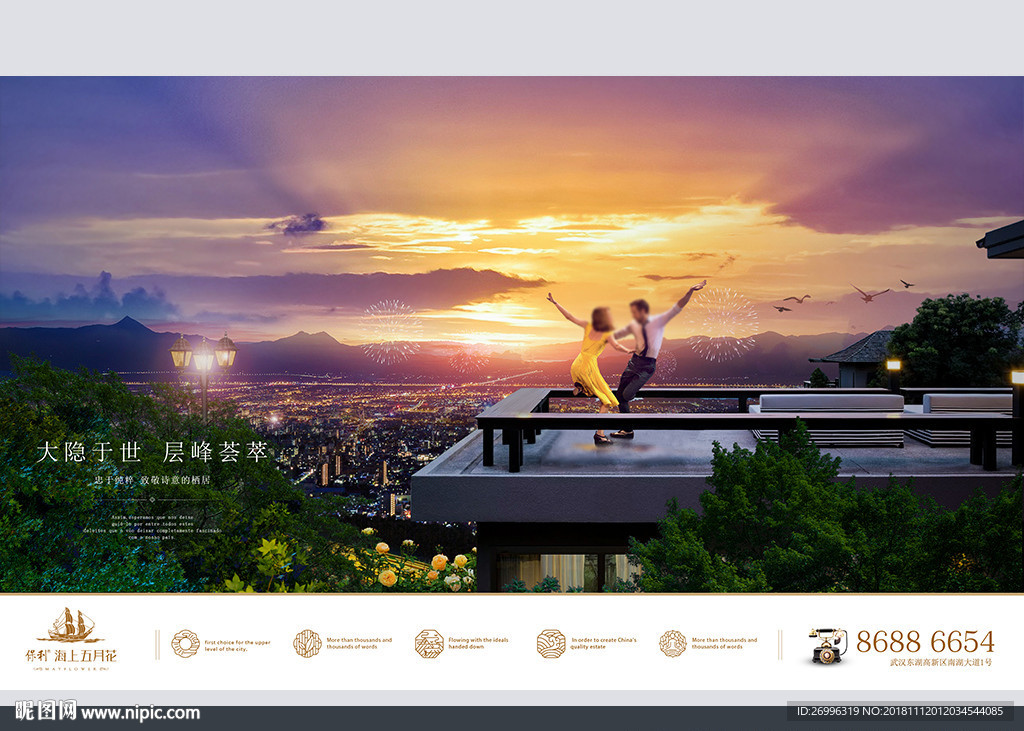The width and height of the screenshot is (1024, 731).
Task: Click the headline '大隐于世 层峰荟萃'
Action: point(152,452)
